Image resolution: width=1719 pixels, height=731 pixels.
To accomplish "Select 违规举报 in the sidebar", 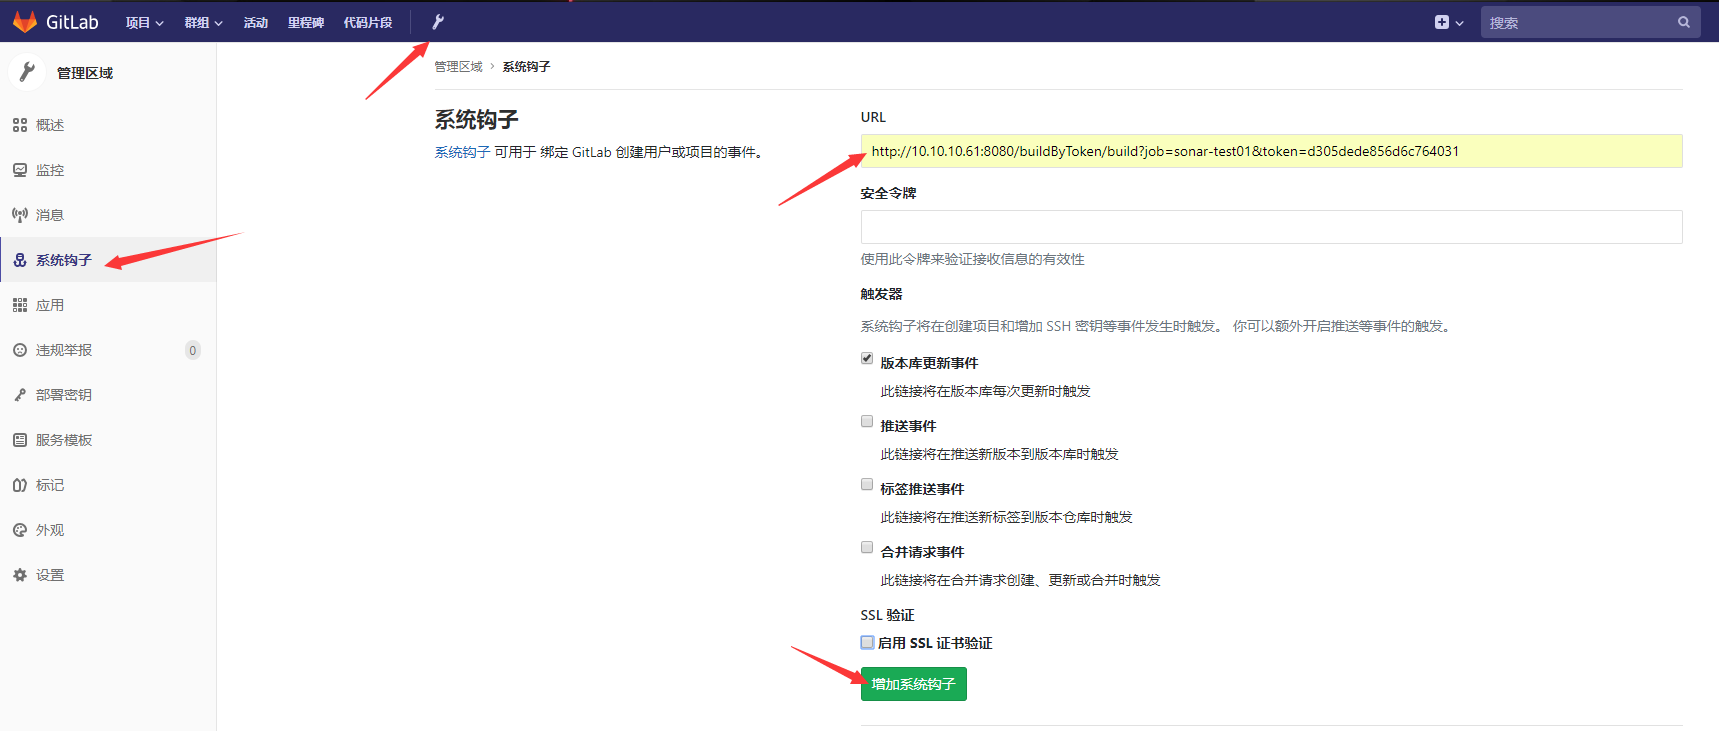I will (108, 350).
